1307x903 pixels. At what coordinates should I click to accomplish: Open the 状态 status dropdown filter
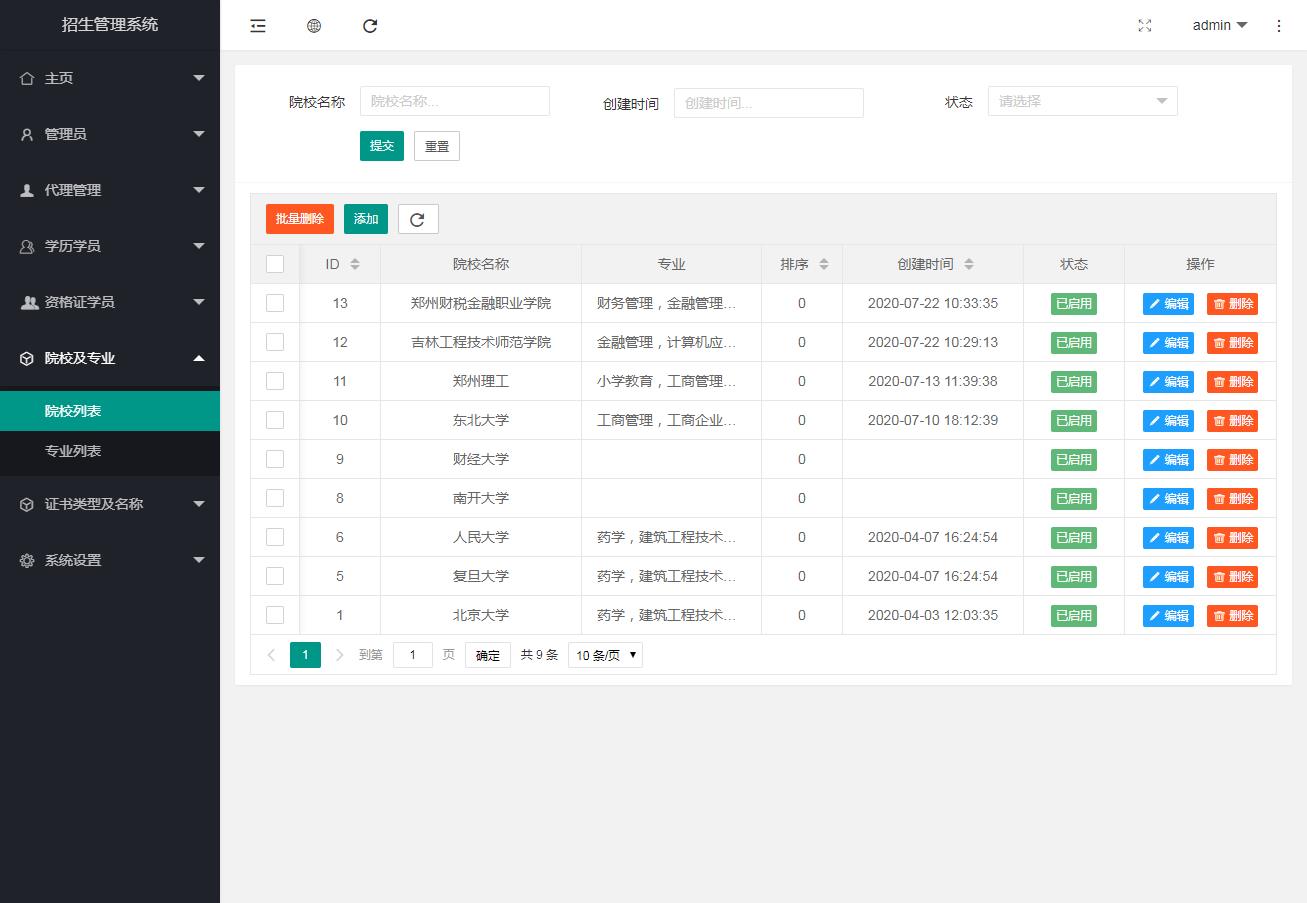[x=1082, y=101]
